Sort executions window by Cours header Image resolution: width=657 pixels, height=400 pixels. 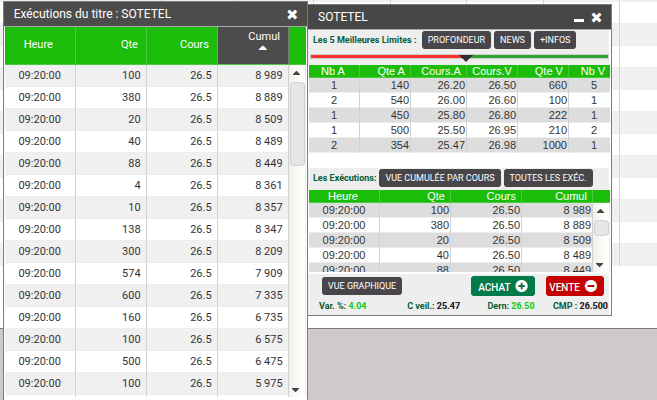coord(182,45)
